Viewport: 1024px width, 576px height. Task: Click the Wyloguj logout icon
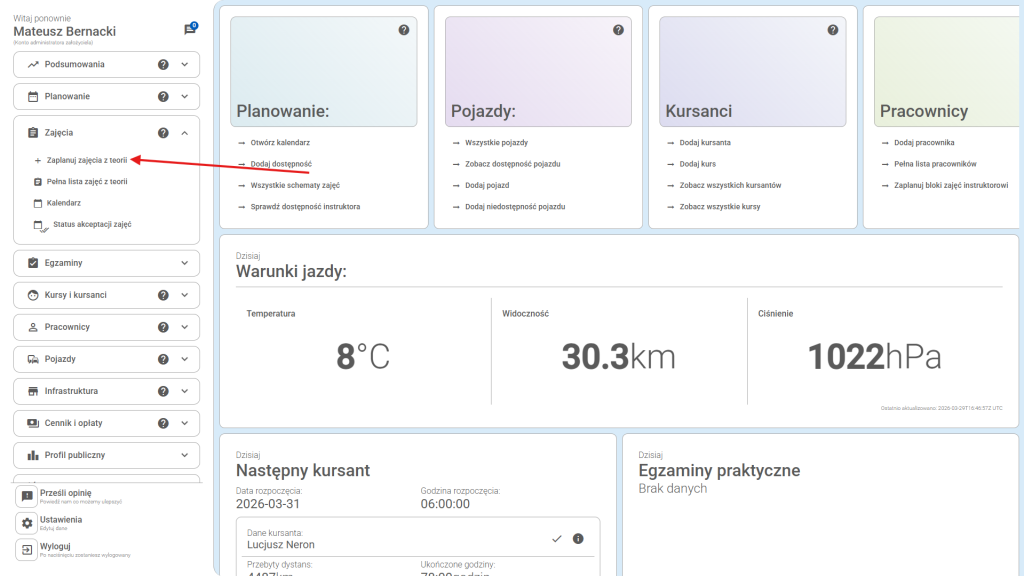tap(27, 550)
